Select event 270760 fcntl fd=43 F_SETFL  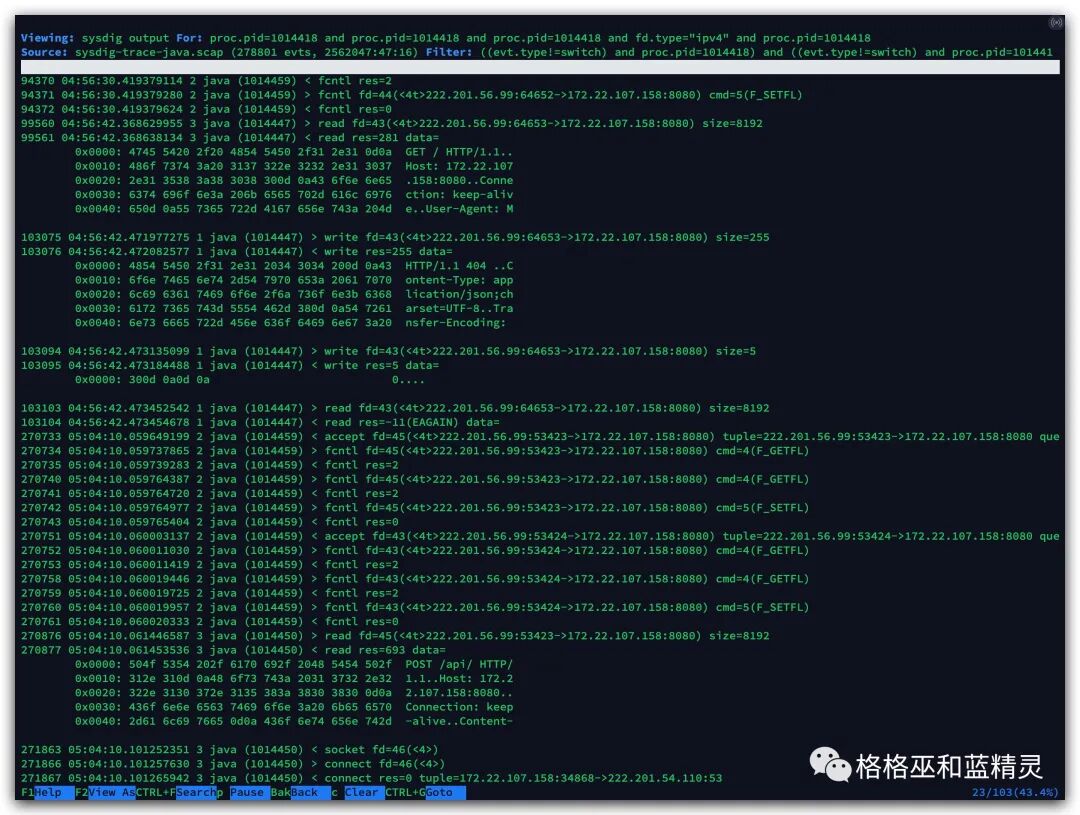coord(415,608)
